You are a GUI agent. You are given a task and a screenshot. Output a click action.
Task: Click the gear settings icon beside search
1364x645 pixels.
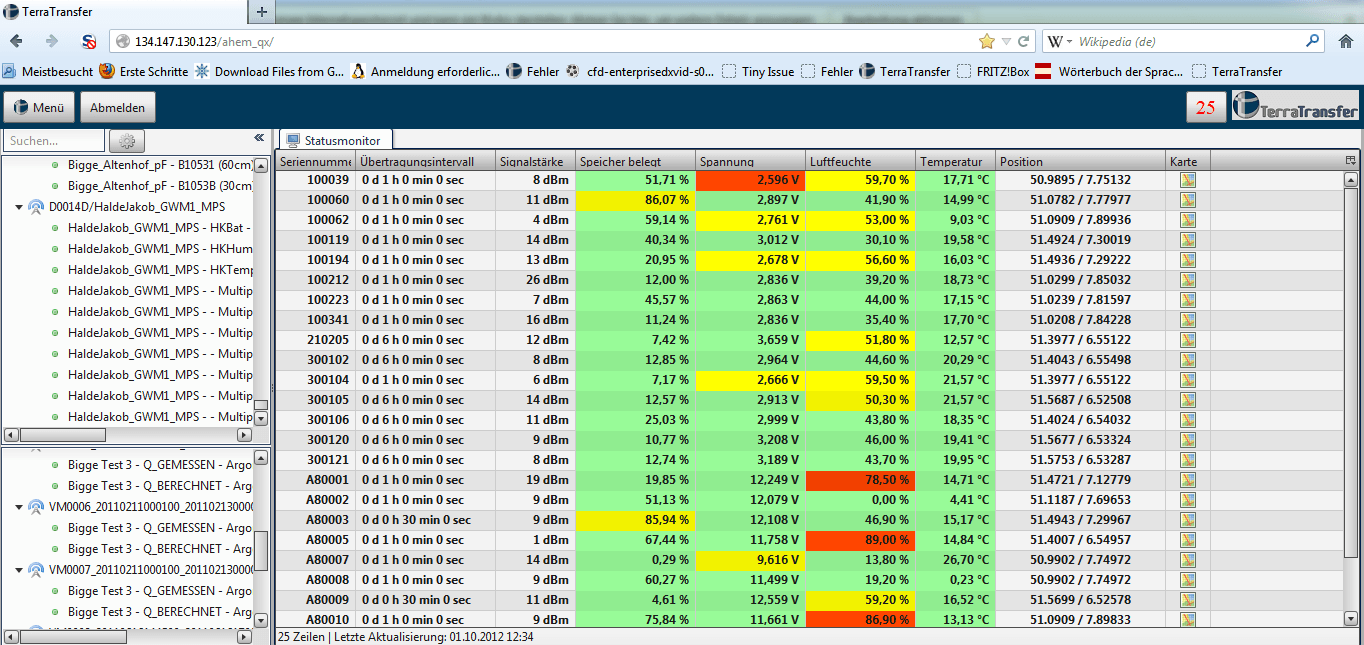(x=127, y=141)
